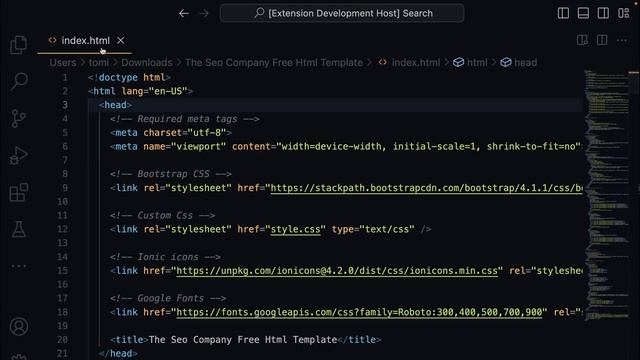Open the Explorer view in activity bar
This screenshot has width=640, height=360.
[x=18, y=45]
